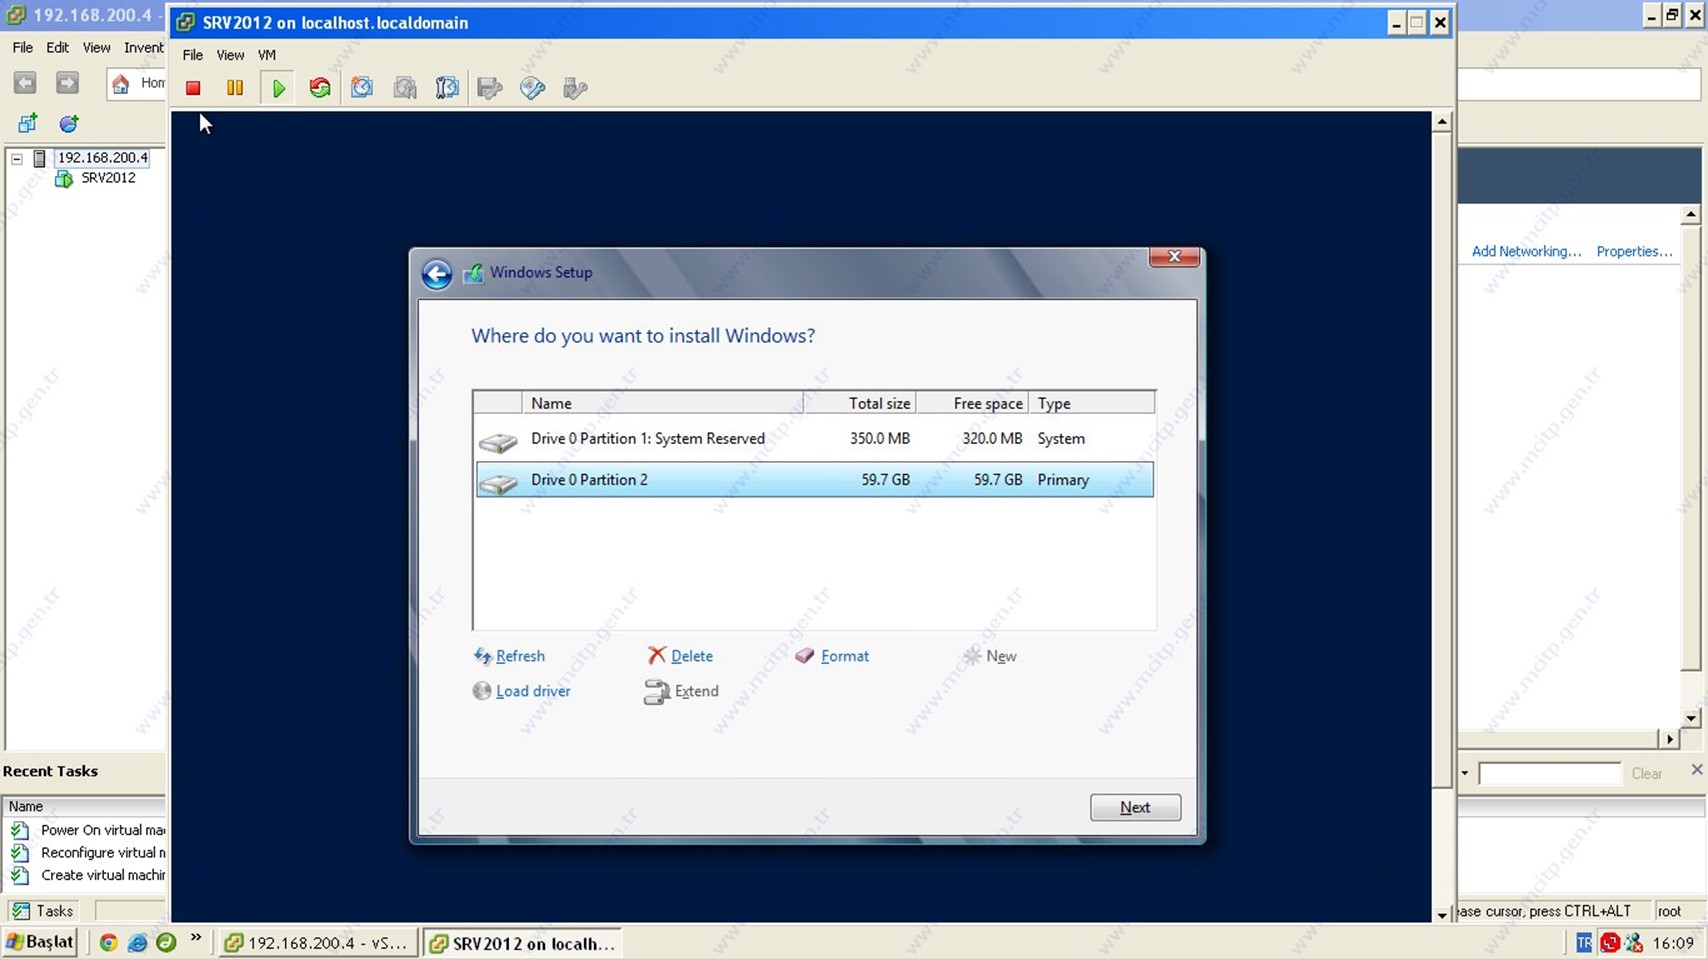Click the floppy connect toolbar icon
Image resolution: width=1708 pixels, height=960 pixels.
490,88
